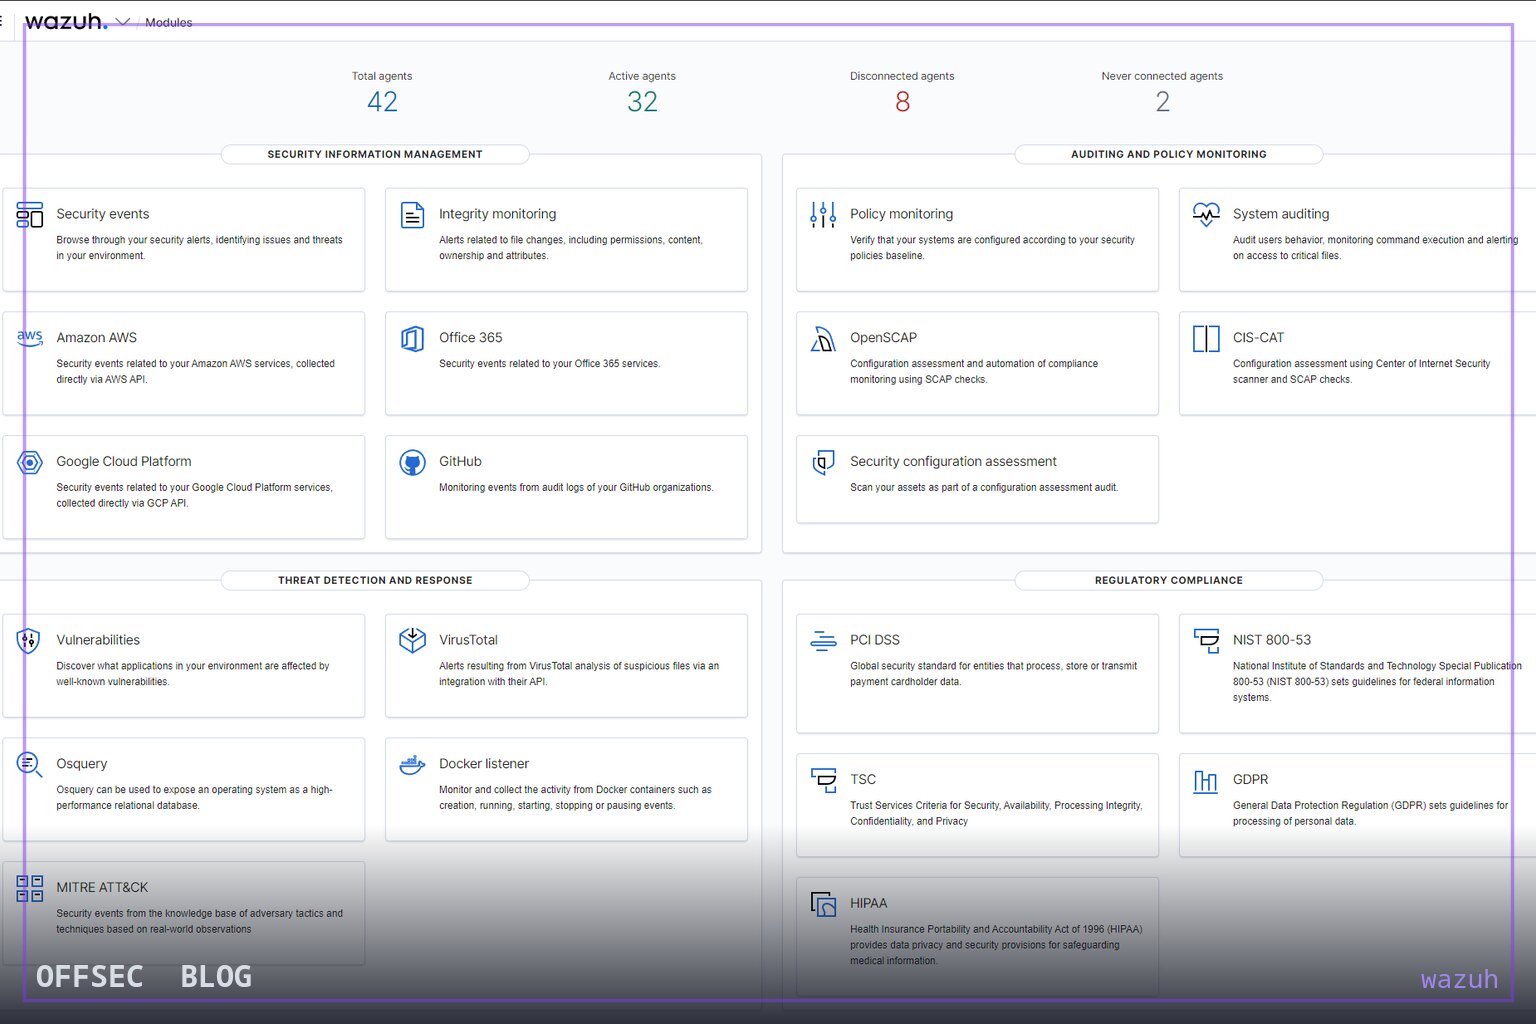Click the GitHub octocat icon
The image size is (1536, 1024).
coord(412,462)
